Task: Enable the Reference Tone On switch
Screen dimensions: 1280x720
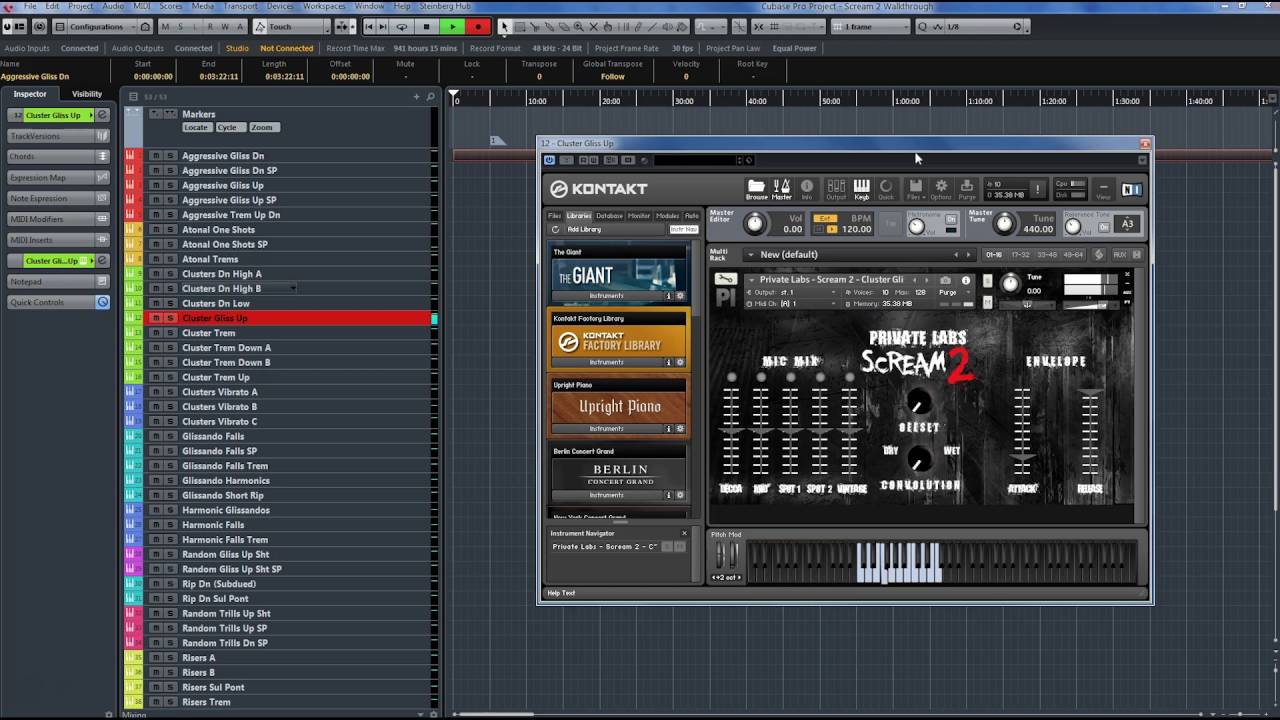Action: click(x=1104, y=227)
